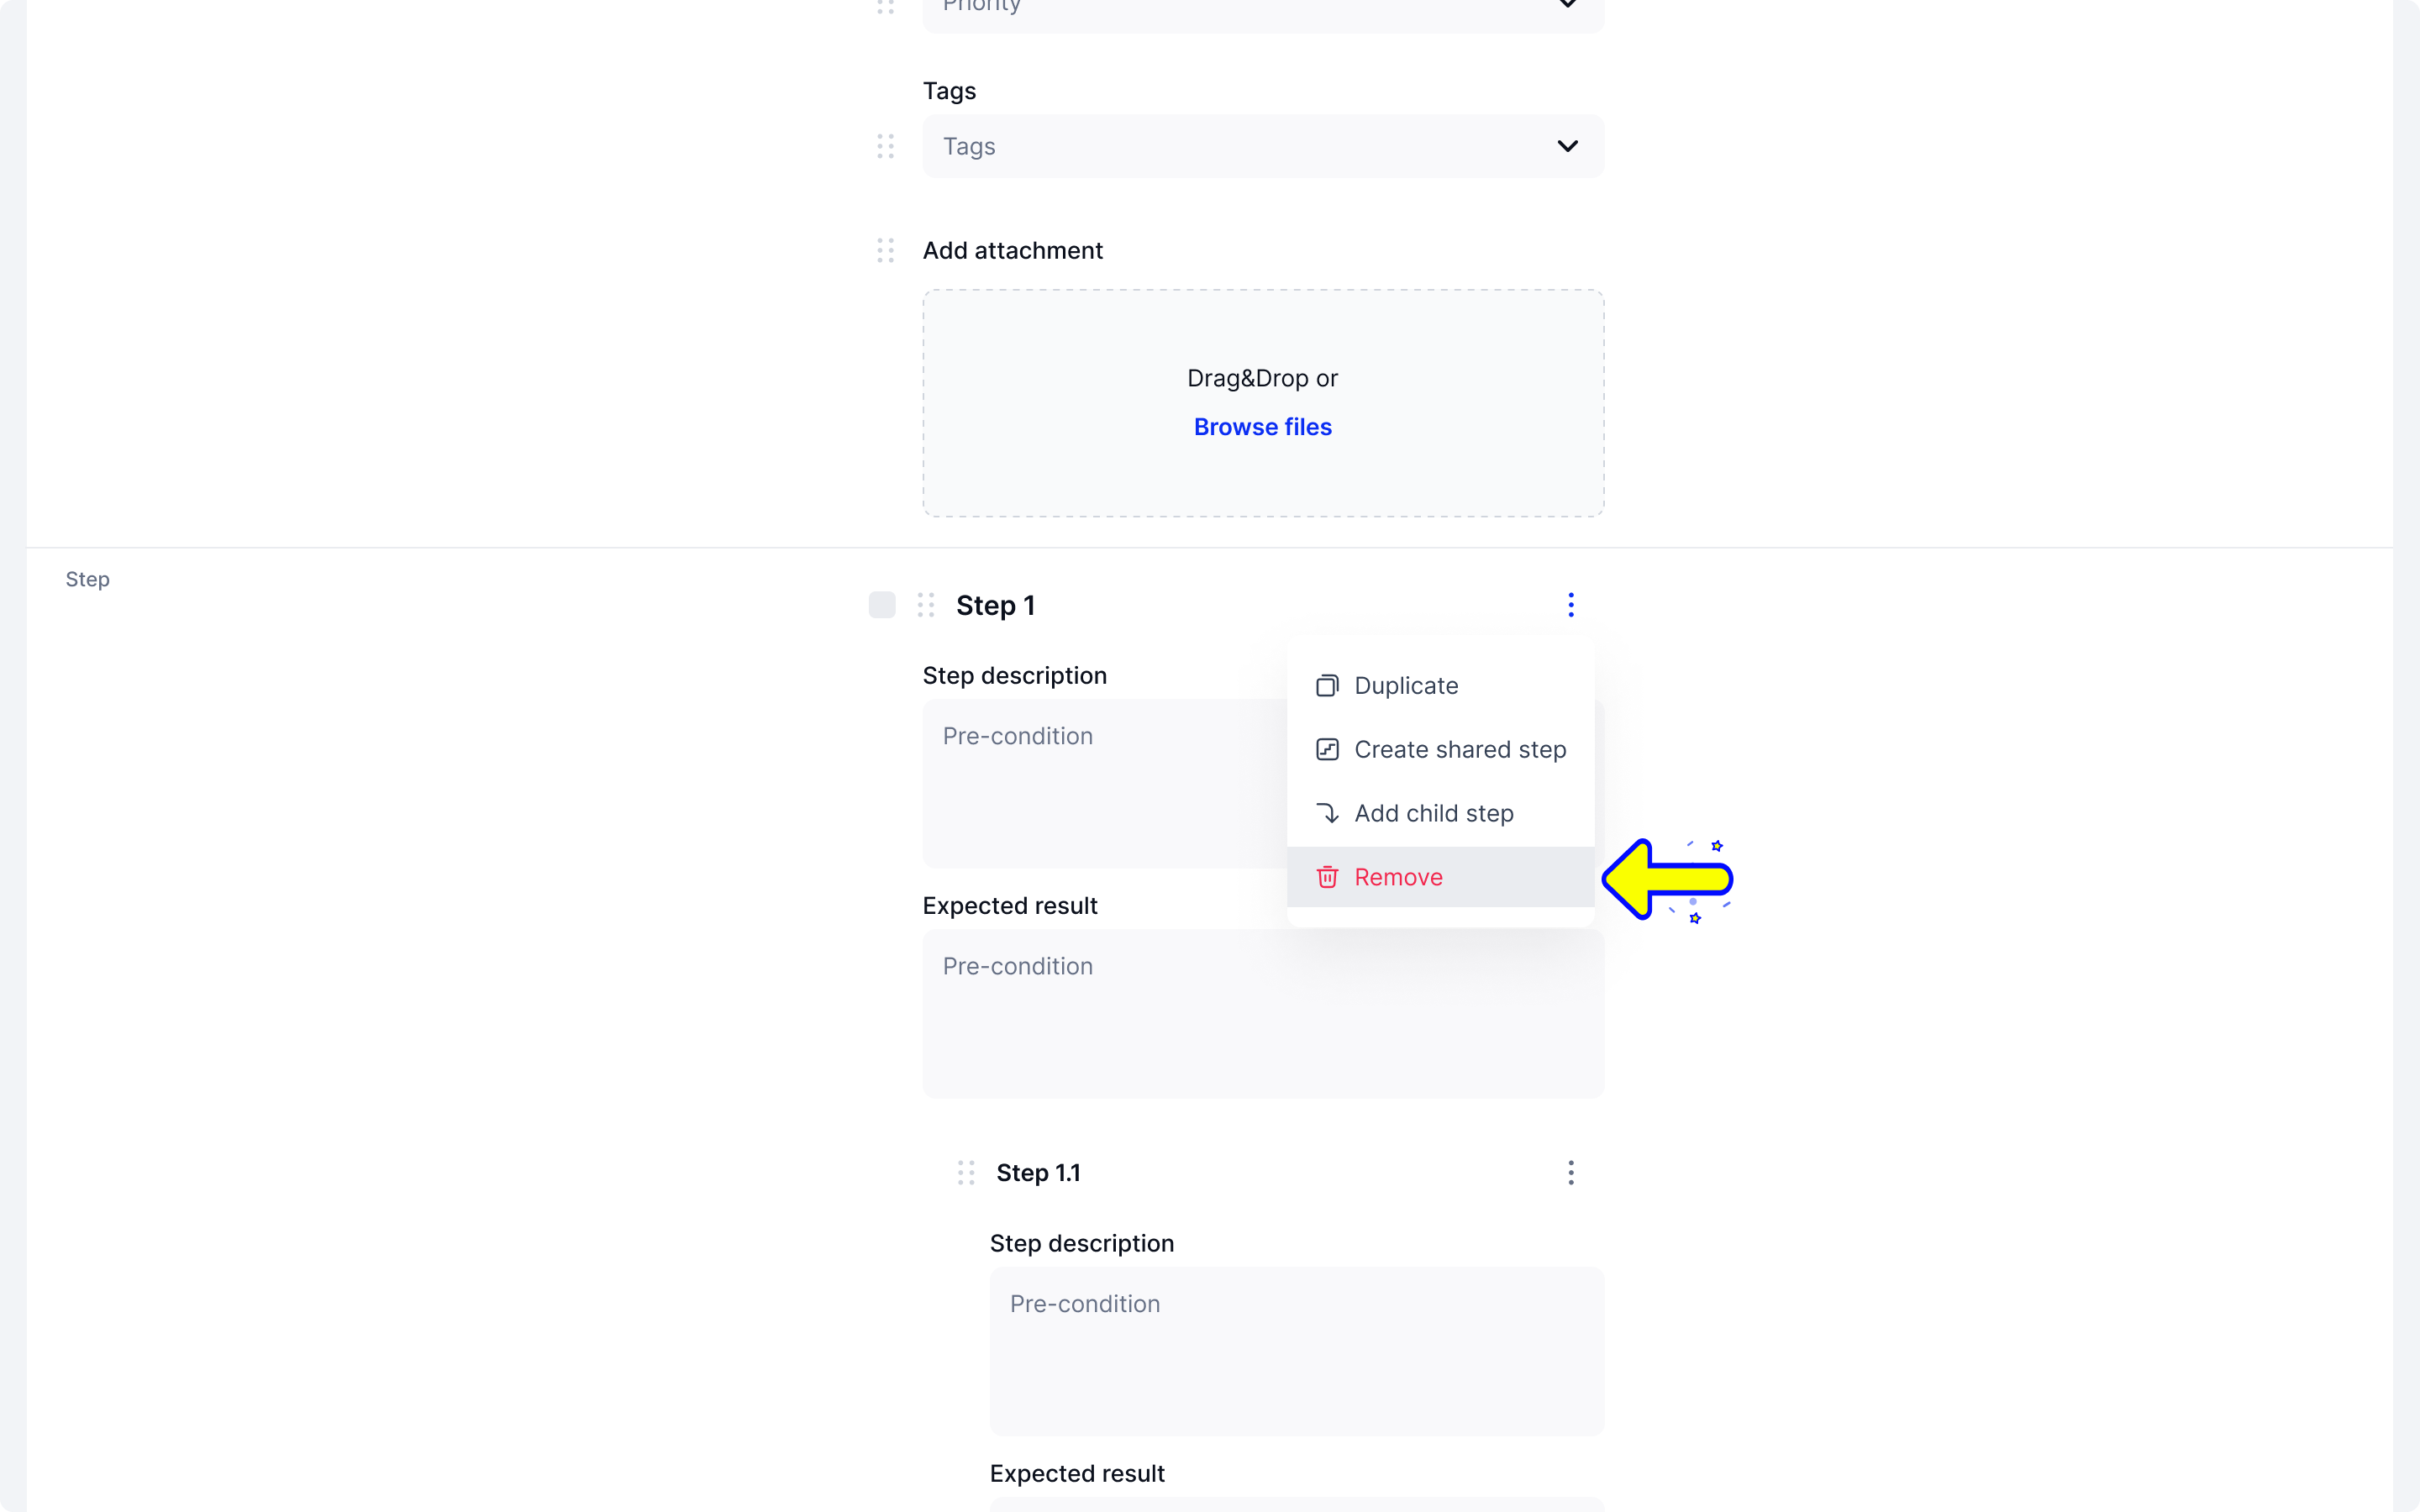Open the Priority dropdown at top

(x=1263, y=8)
